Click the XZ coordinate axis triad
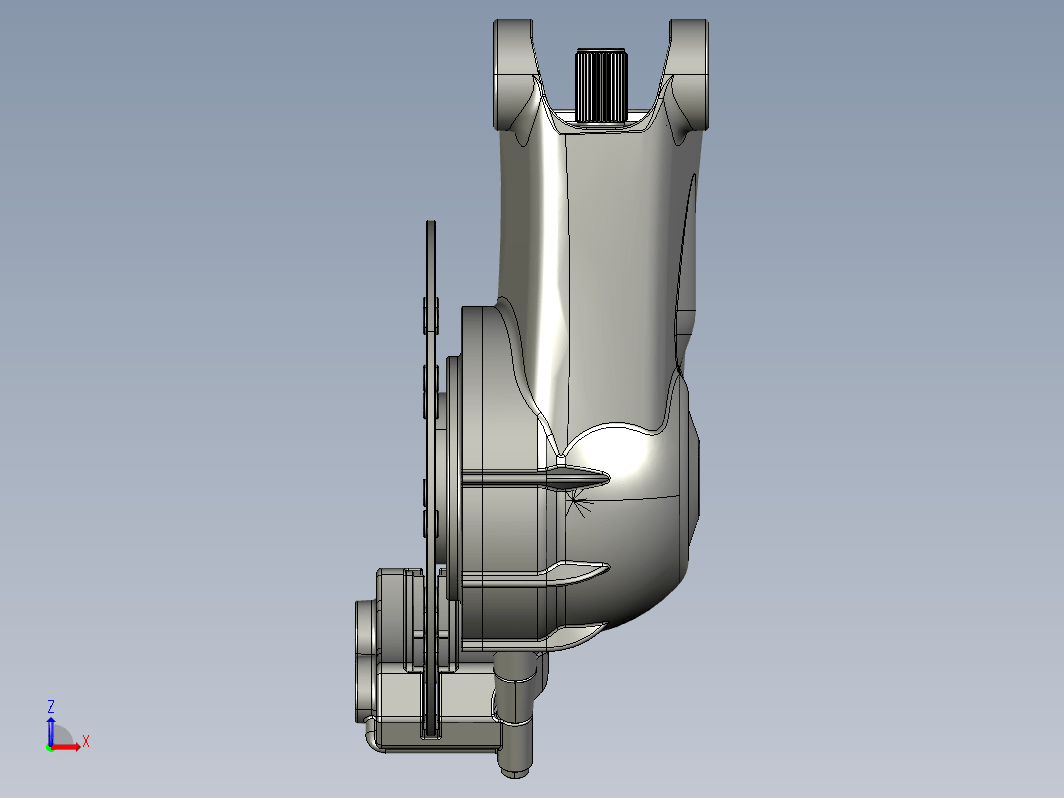 tap(67, 727)
